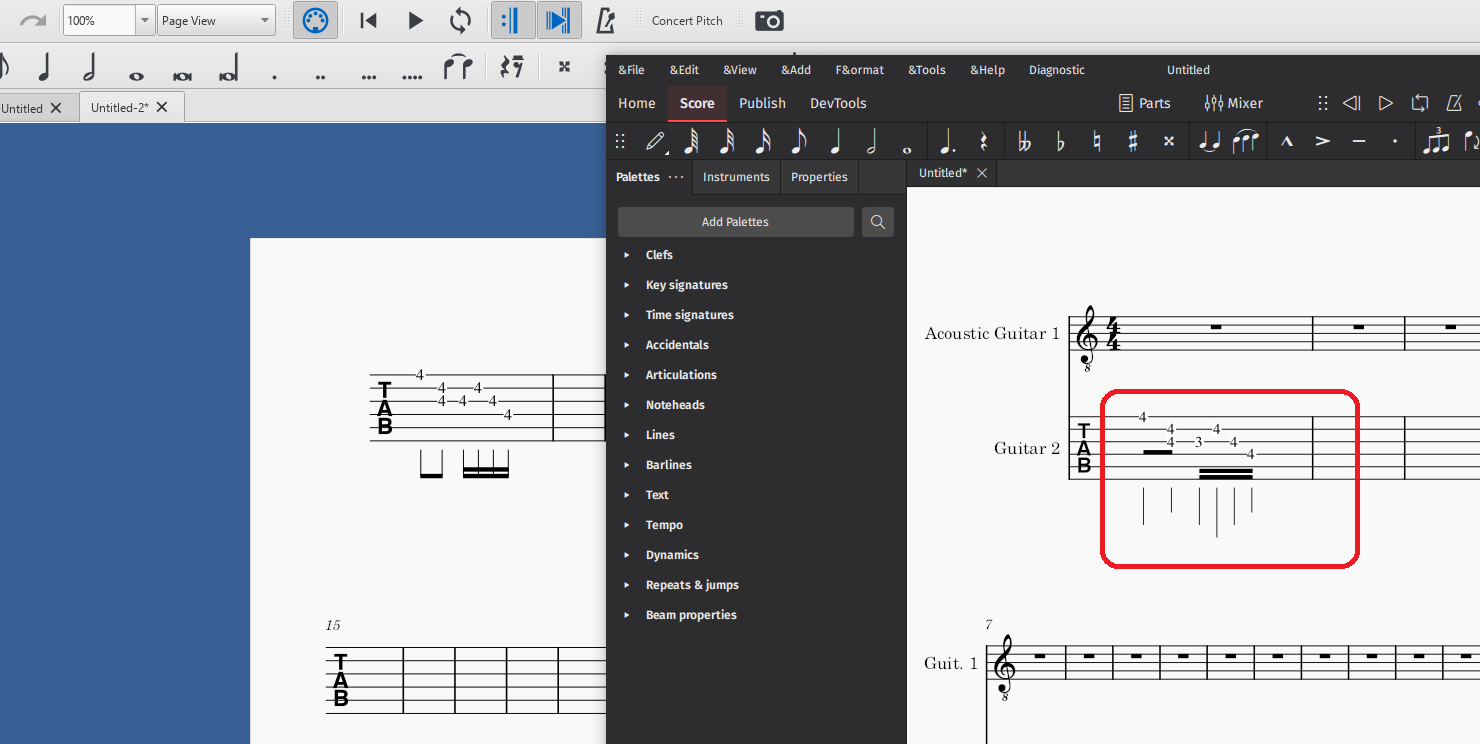
Task: Start playback with the play button
Action: coord(415,20)
